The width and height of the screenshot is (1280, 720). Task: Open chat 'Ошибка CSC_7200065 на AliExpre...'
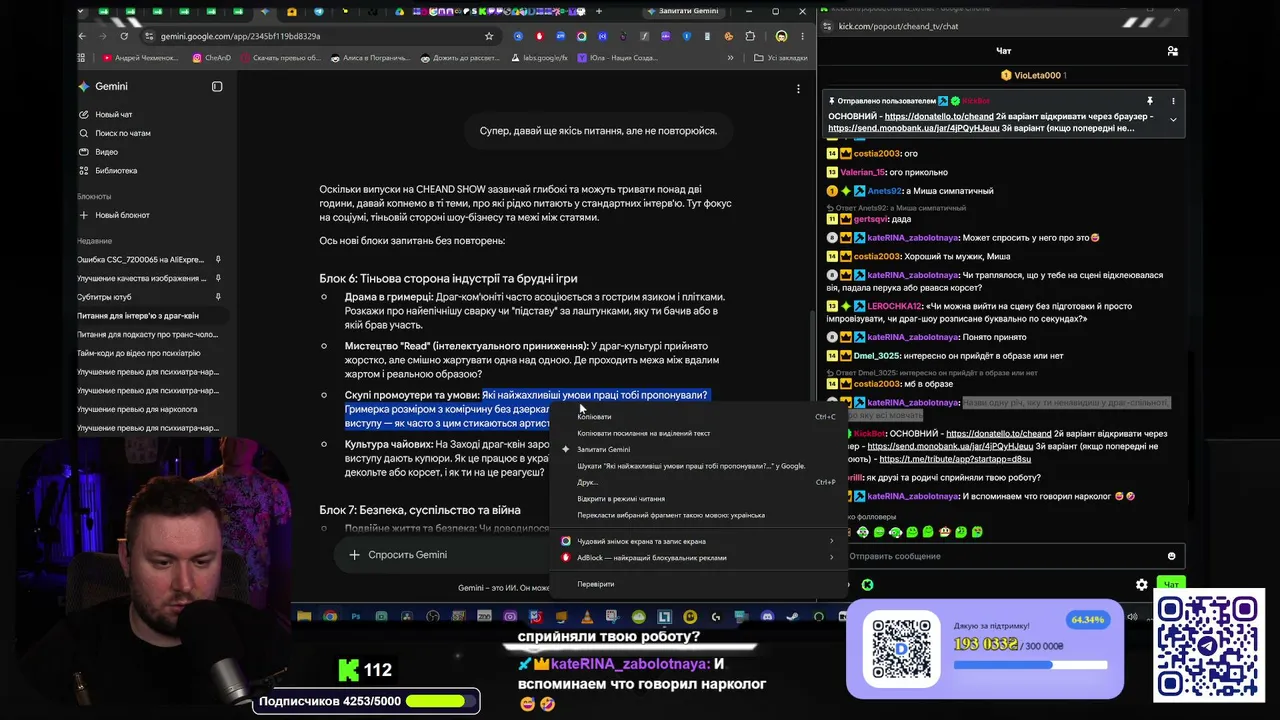(x=140, y=260)
